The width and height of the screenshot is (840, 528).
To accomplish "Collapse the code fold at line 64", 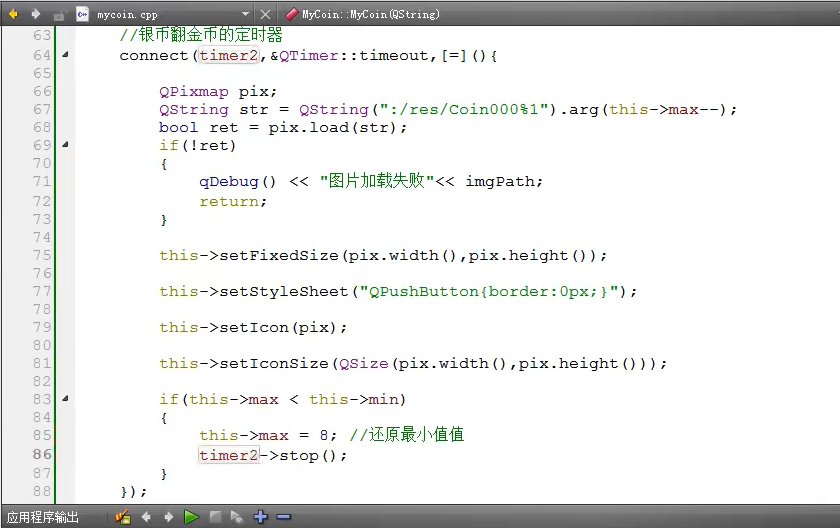I will pos(65,54).
